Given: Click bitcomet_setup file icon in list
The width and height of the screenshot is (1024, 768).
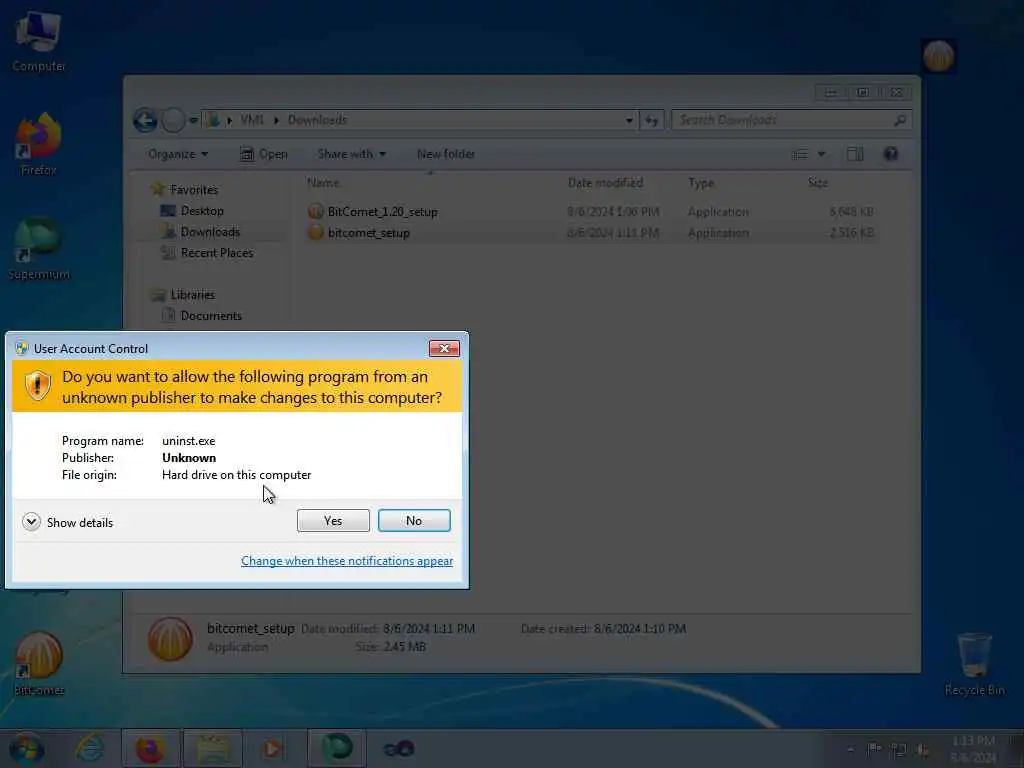Looking at the screenshot, I should [315, 232].
